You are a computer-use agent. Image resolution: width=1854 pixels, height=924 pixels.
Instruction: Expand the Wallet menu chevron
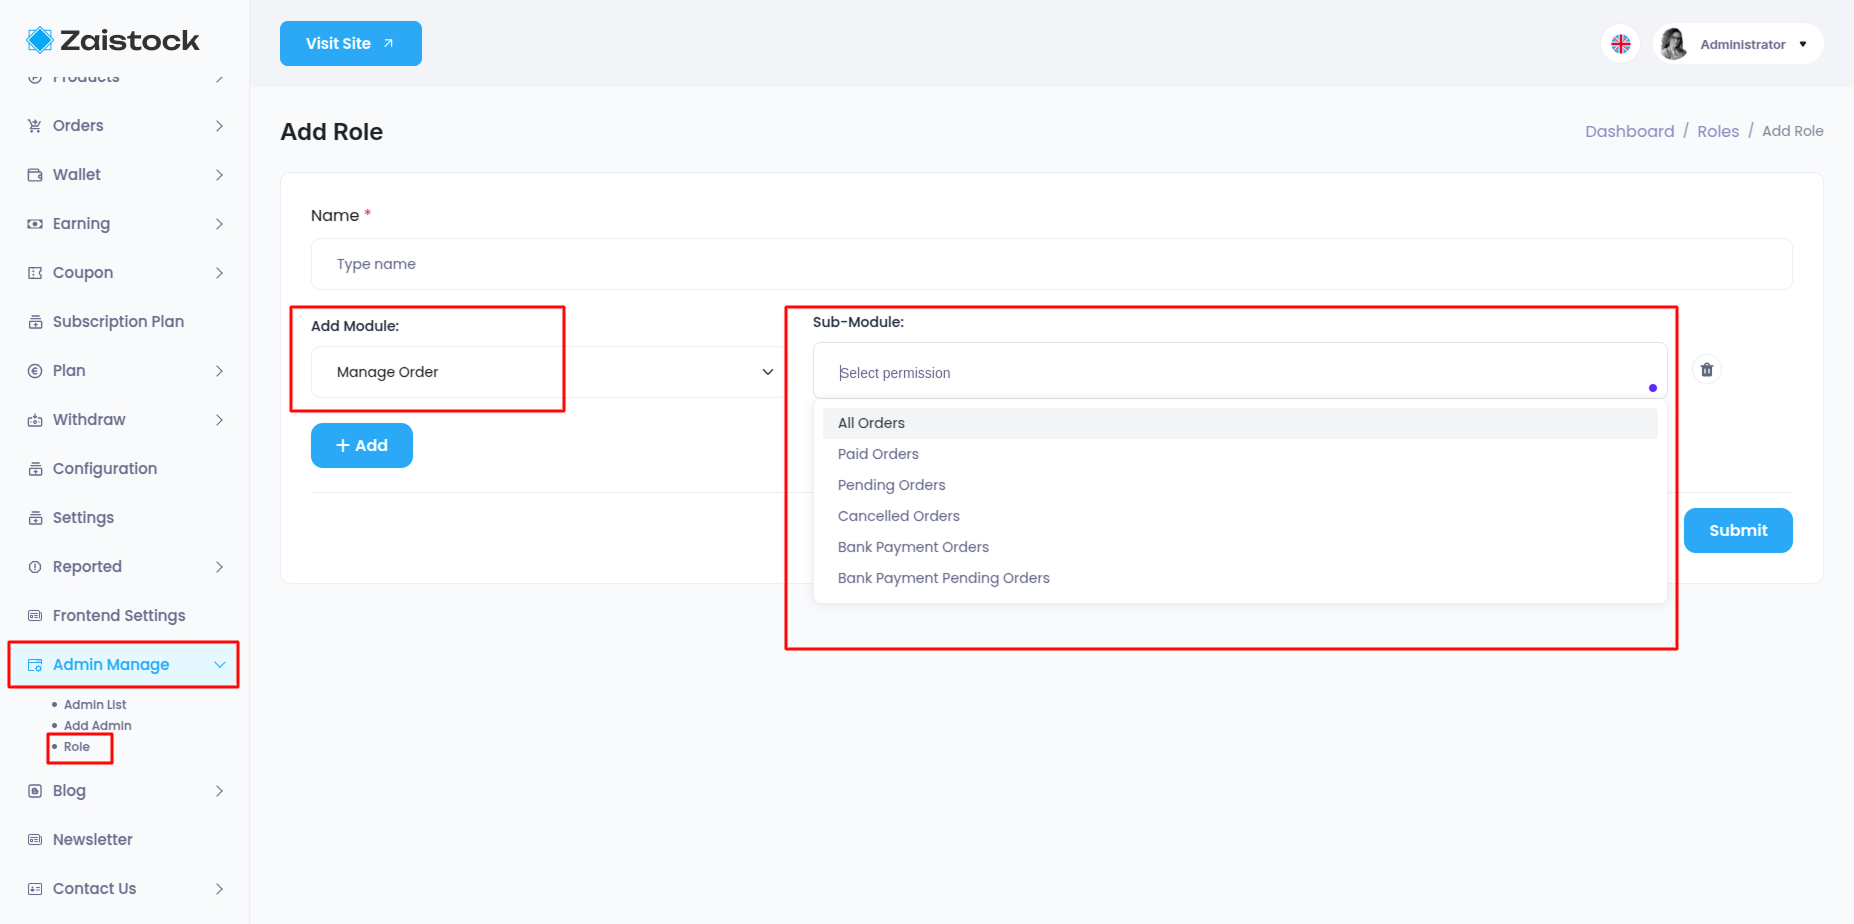pos(219,175)
